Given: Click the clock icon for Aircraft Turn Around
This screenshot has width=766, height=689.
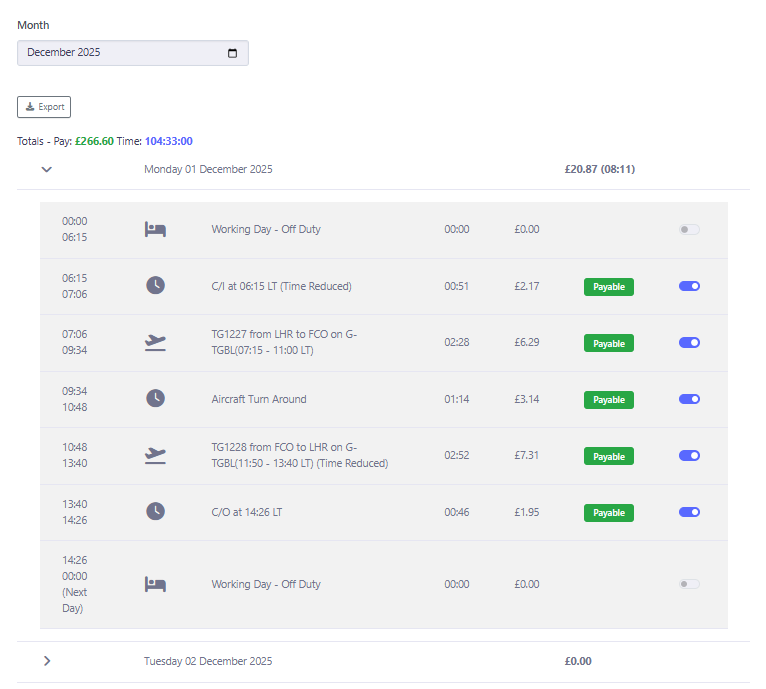Looking at the screenshot, I should [x=155, y=399].
